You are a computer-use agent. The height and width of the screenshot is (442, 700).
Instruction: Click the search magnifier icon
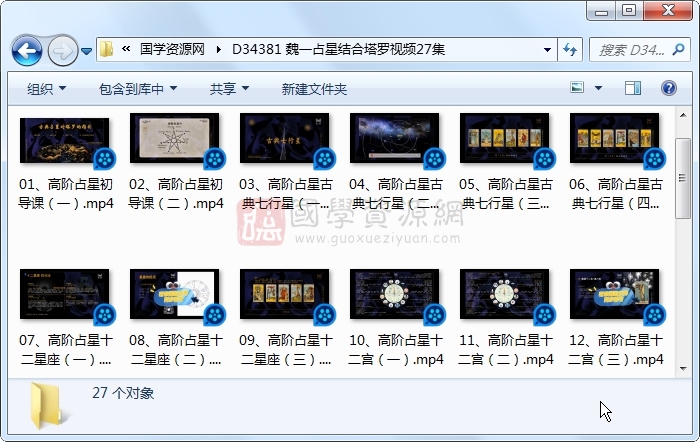pos(678,49)
